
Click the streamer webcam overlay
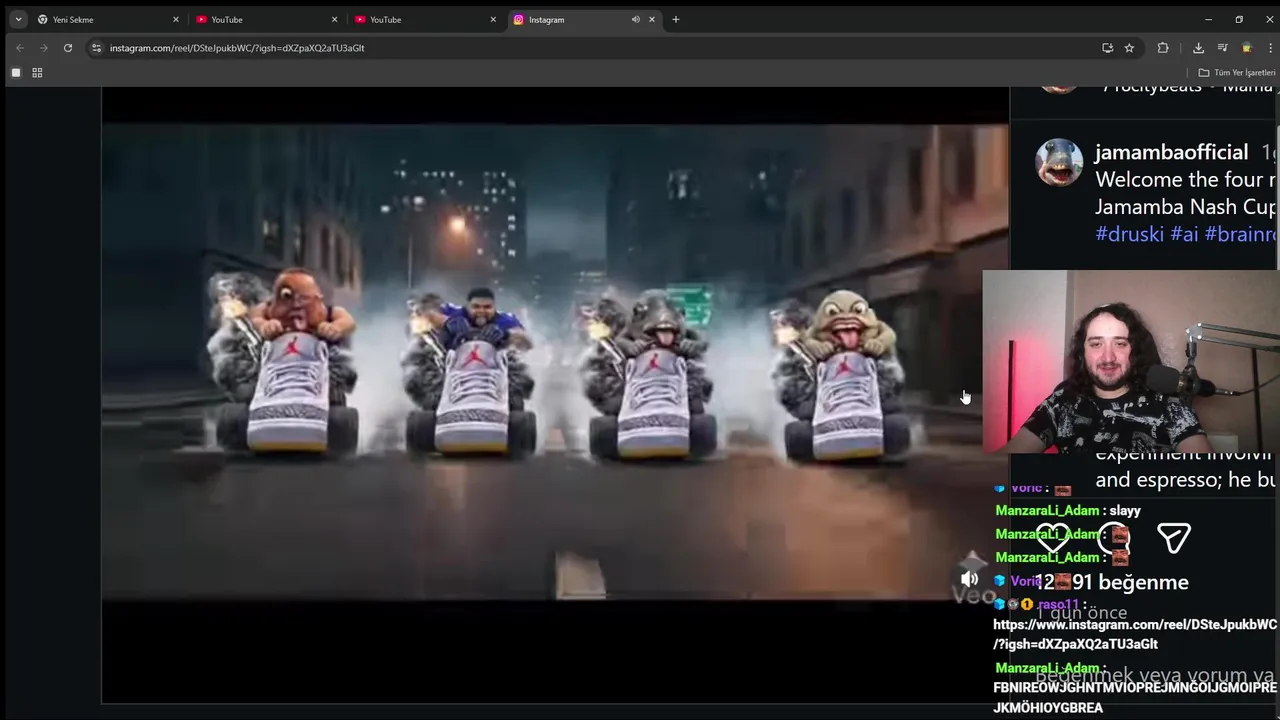click(x=1131, y=362)
